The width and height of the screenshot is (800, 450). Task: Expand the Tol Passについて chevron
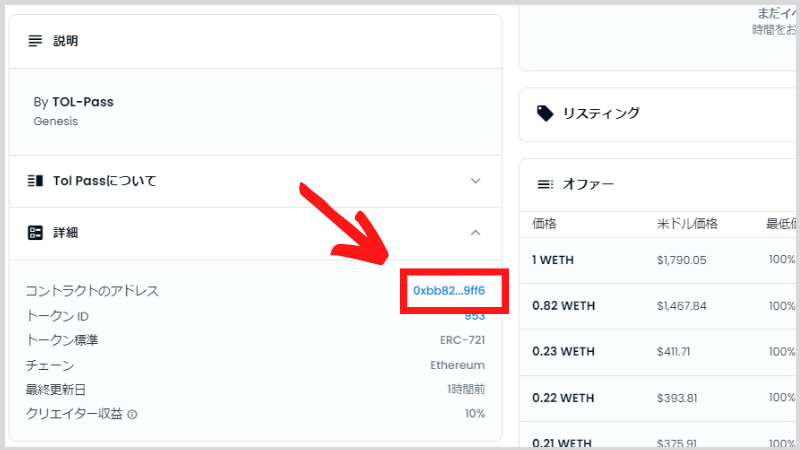pyautogui.click(x=476, y=181)
